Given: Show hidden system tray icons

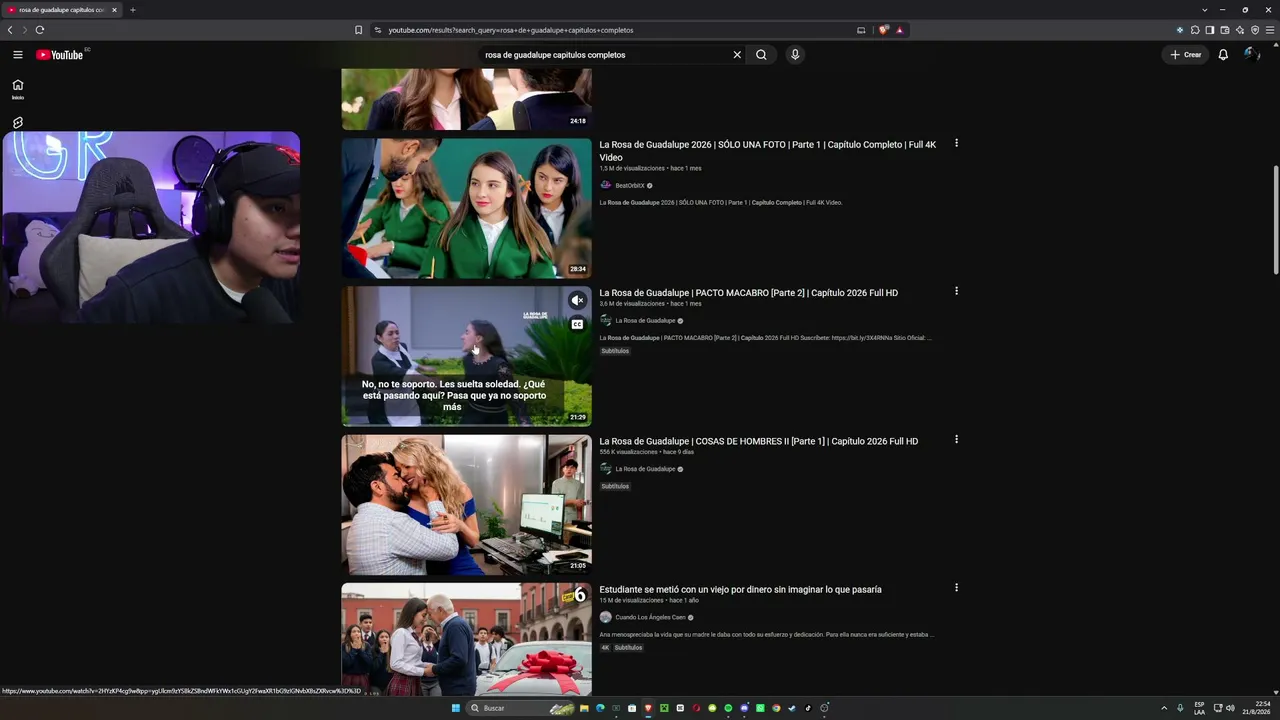Looking at the screenshot, I should (x=1163, y=708).
